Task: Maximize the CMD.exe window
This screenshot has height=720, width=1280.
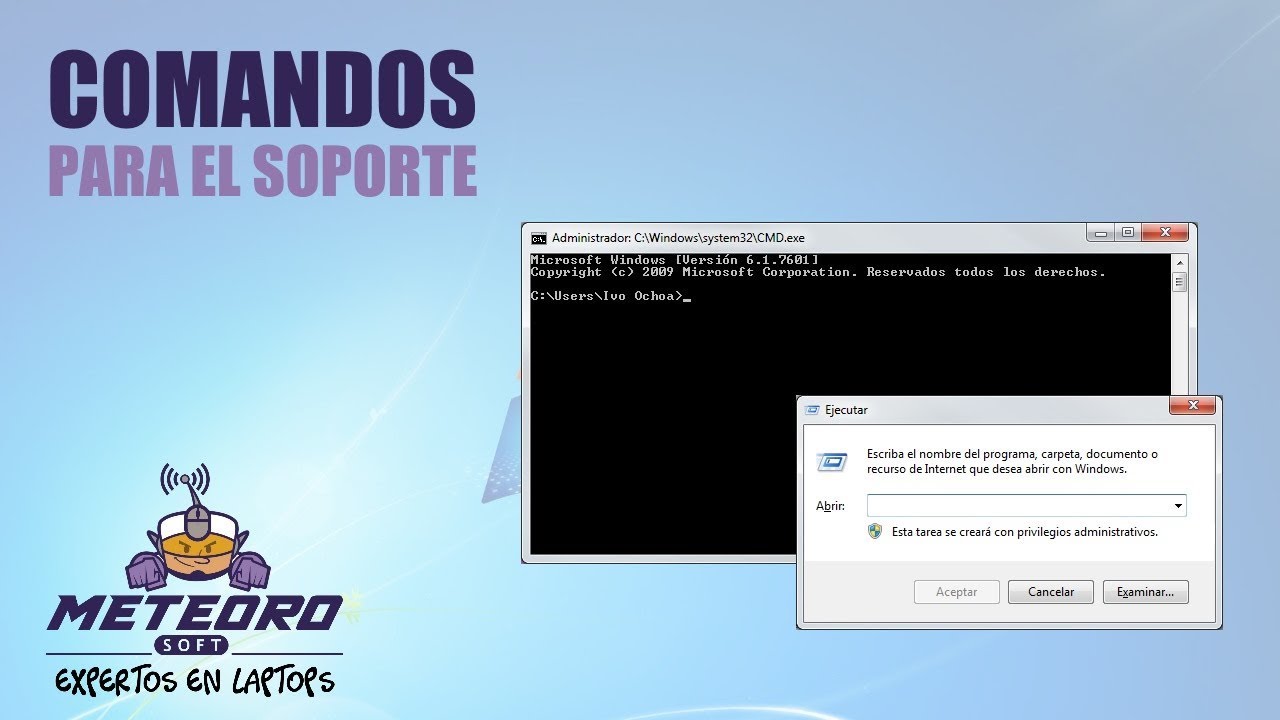Action: (x=1128, y=232)
